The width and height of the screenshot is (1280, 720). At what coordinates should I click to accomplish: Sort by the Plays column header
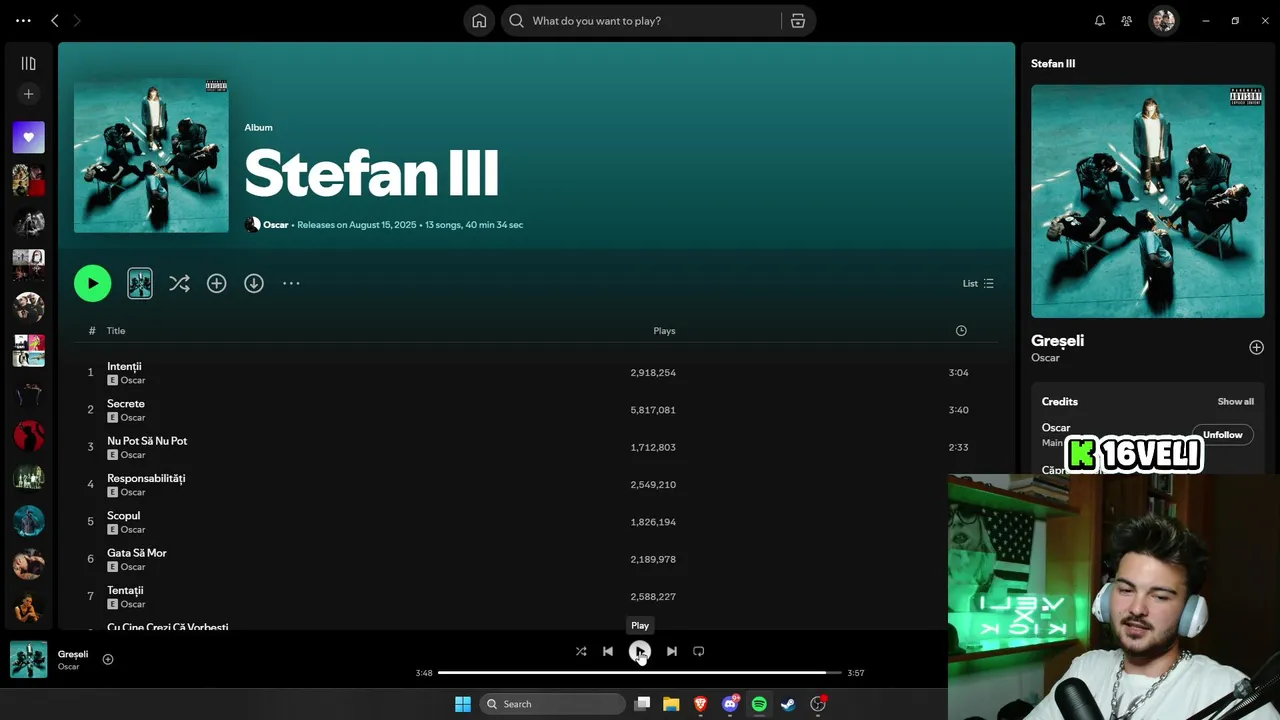(x=664, y=331)
